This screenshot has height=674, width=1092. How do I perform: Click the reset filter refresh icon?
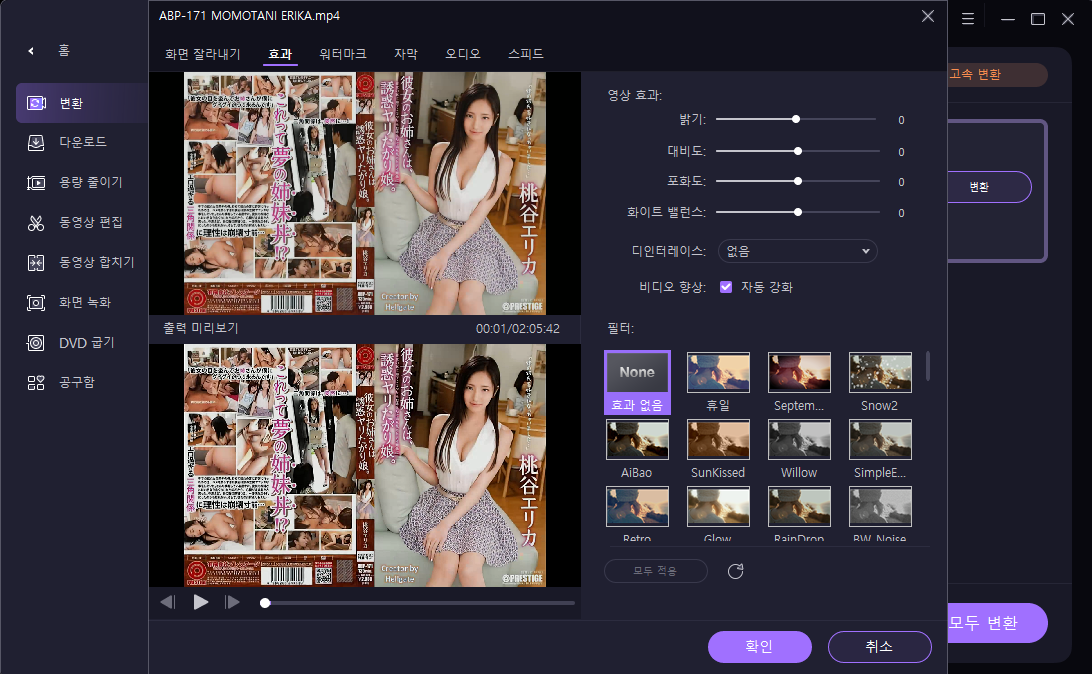pos(735,571)
